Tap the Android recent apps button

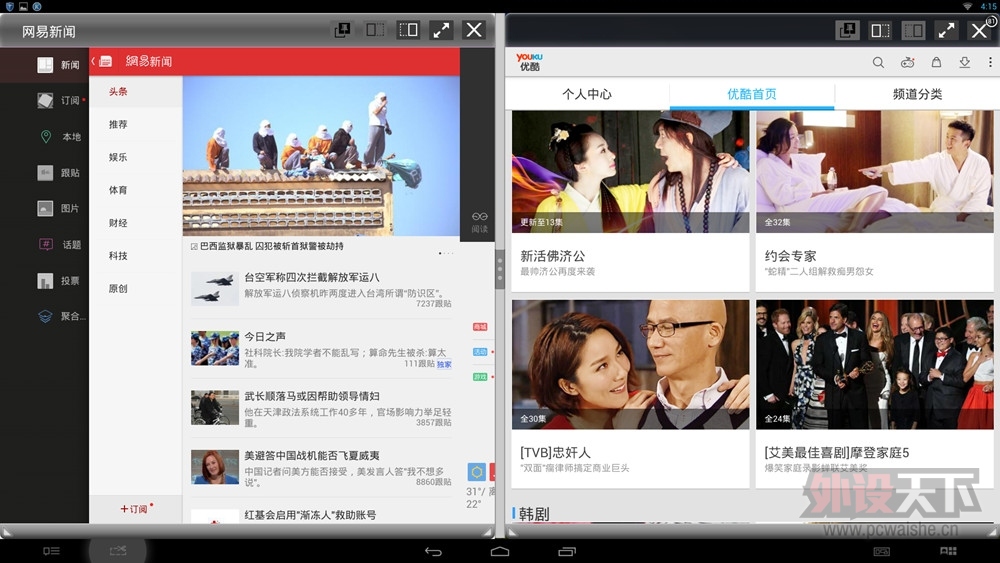click(567, 552)
